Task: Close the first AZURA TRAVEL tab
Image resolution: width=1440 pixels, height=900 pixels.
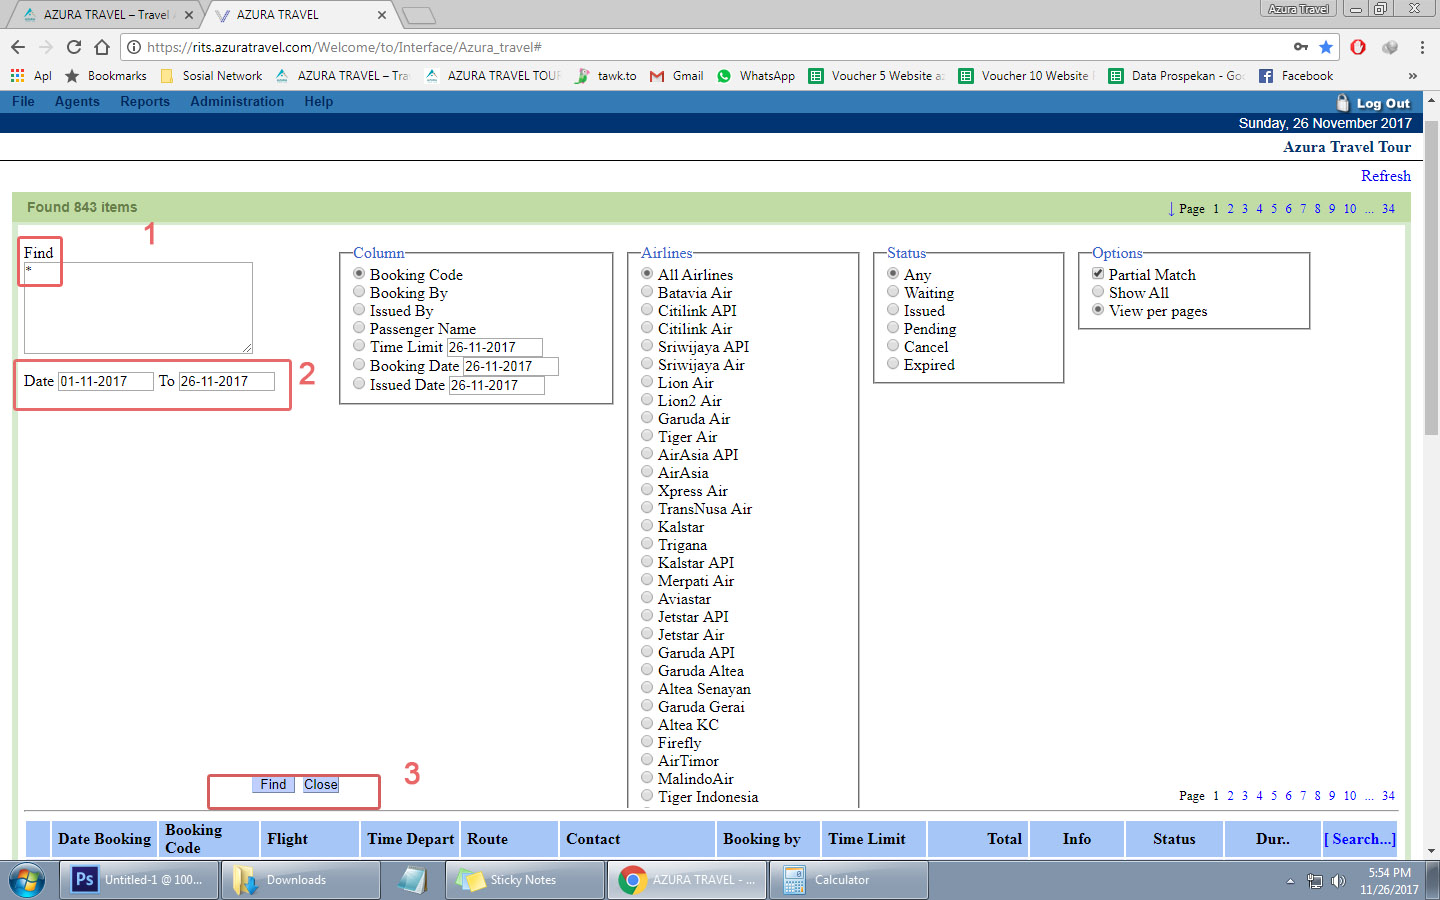Action: 188,15
